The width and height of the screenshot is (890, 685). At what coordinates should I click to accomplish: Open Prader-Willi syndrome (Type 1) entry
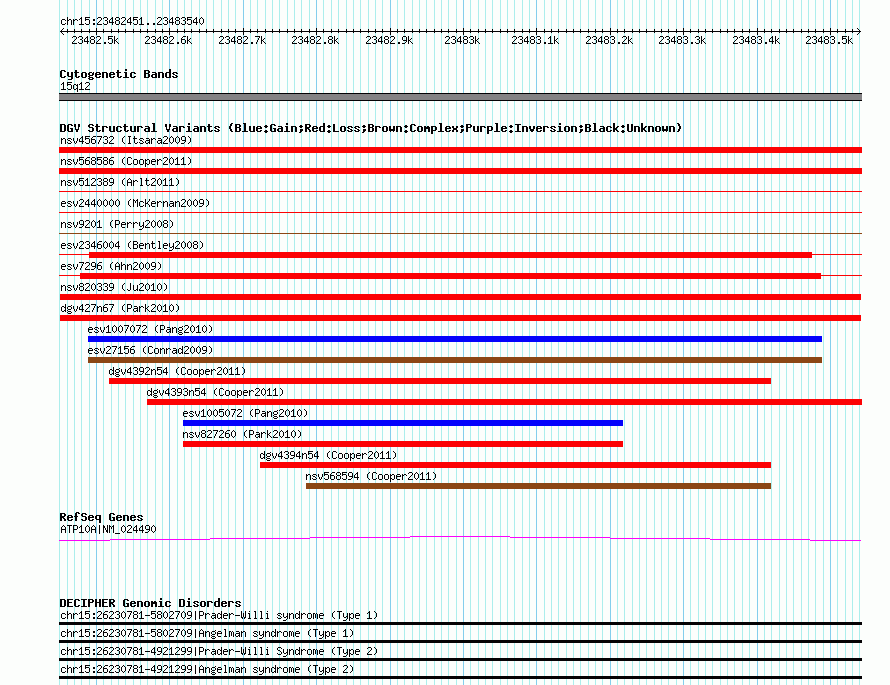[x=219, y=615]
